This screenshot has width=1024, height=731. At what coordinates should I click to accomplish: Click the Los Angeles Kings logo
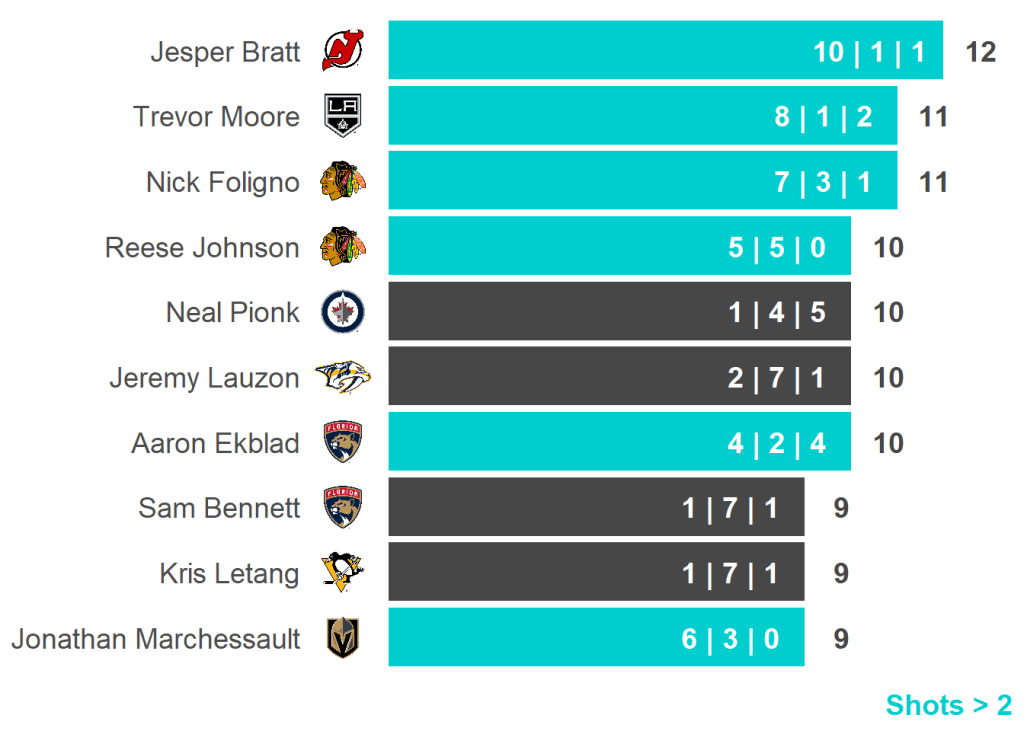point(342,116)
